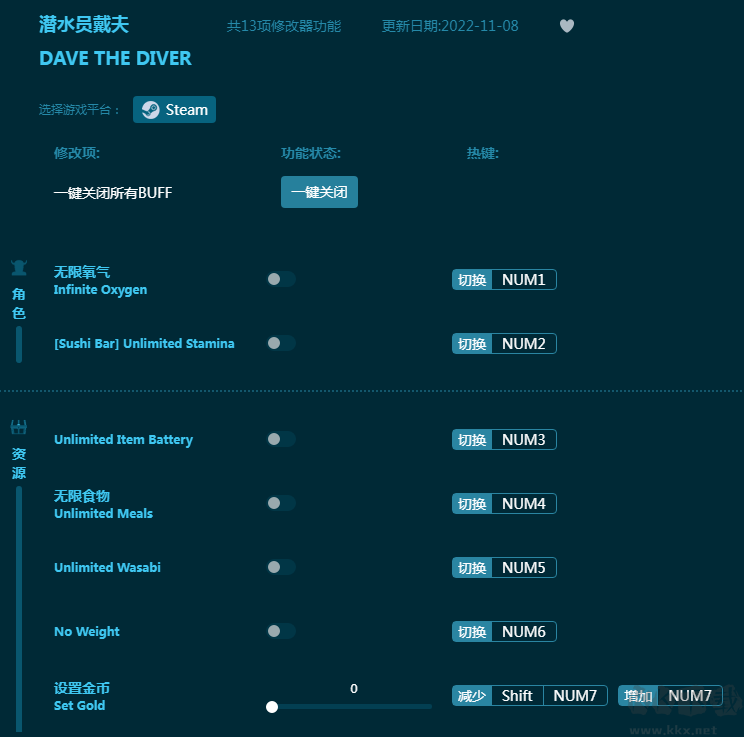Click the Set Gold label
This screenshot has height=737, width=744.
pos(79,706)
